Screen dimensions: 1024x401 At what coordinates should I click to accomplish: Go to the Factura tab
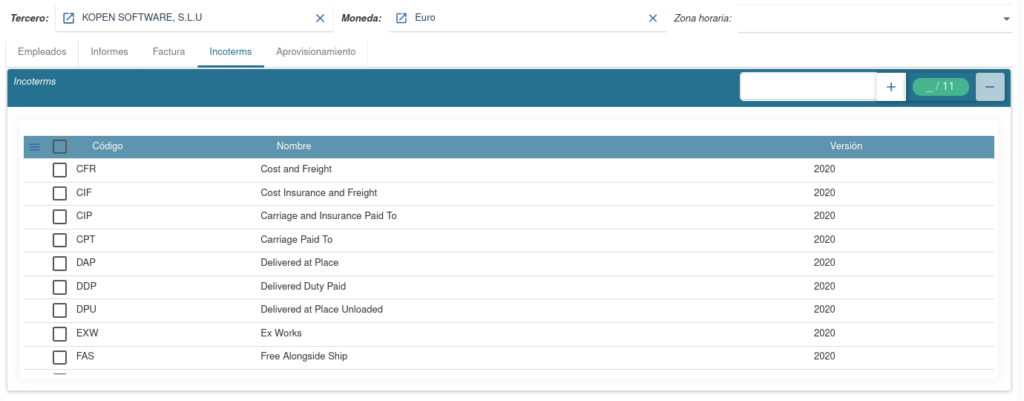coord(169,51)
